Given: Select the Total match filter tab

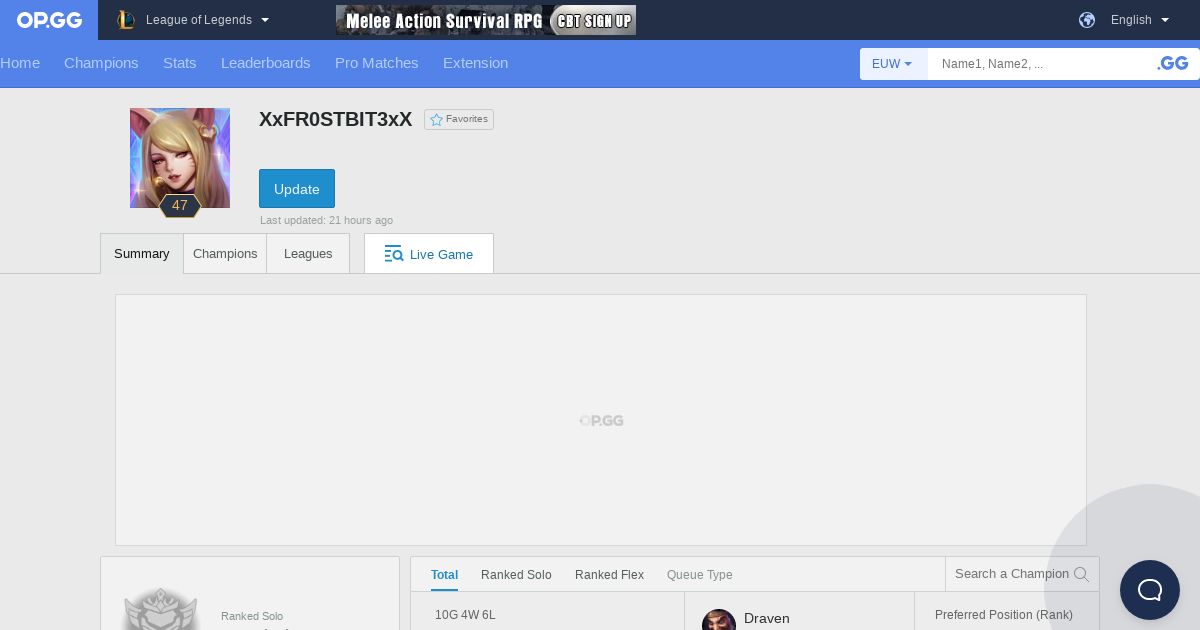Looking at the screenshot, I should (445, 575).
